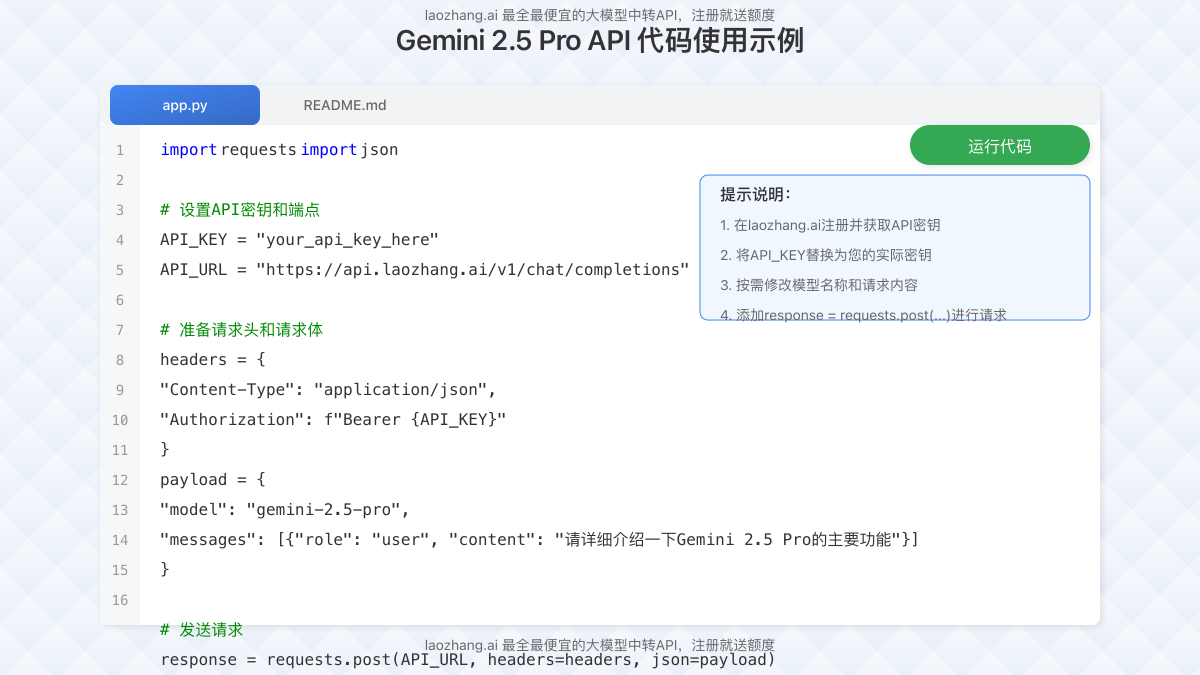Click the "Content-Type" header line
Image resolution: width=1200 pixels, height=675 pixels.
tap(328, 390)
